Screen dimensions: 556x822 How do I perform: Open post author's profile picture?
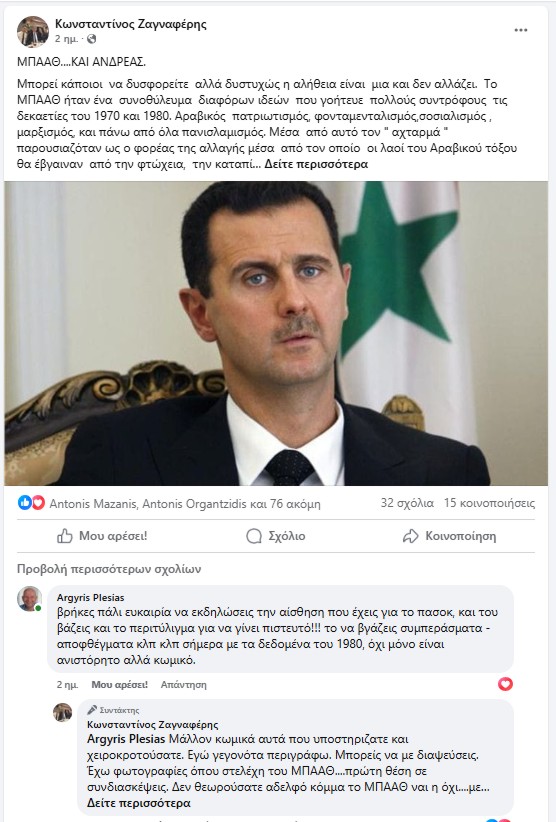coord(32,31)
